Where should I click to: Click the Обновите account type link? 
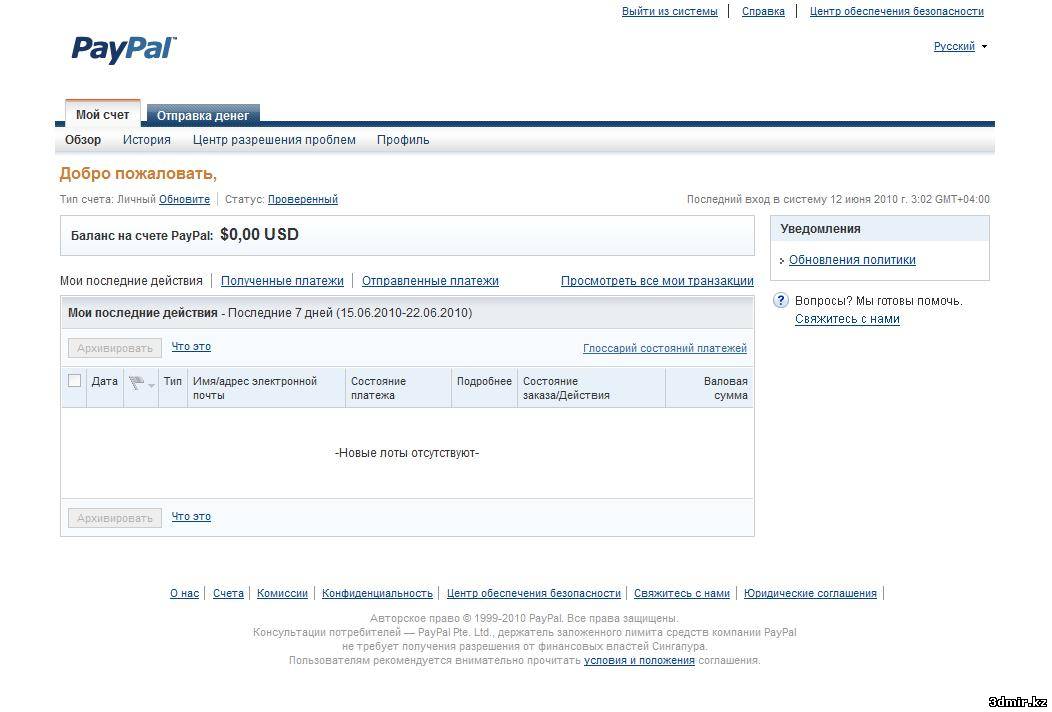point(185,199)
